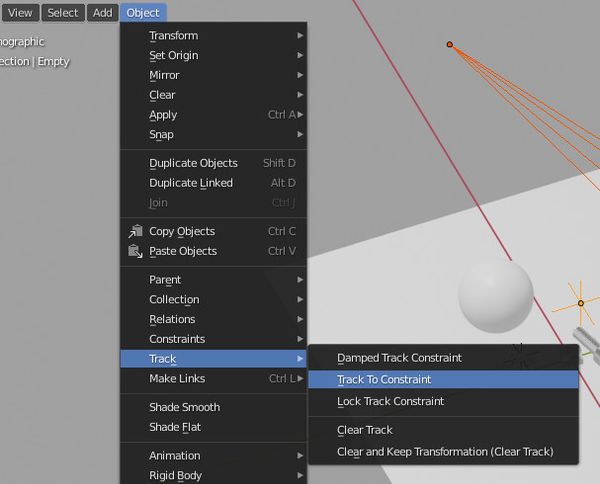Open the Apply submenu
The image size is (600, 484).
214,115
